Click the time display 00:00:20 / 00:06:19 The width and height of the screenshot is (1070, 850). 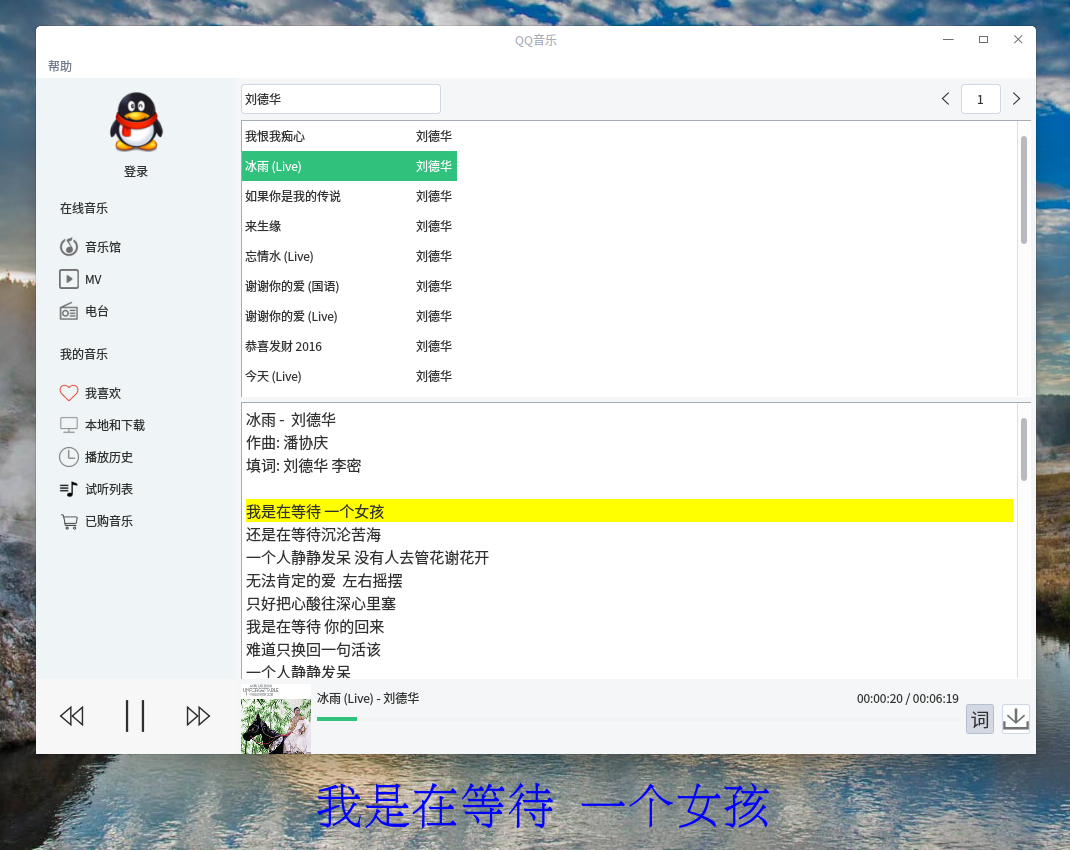[908, 699]
